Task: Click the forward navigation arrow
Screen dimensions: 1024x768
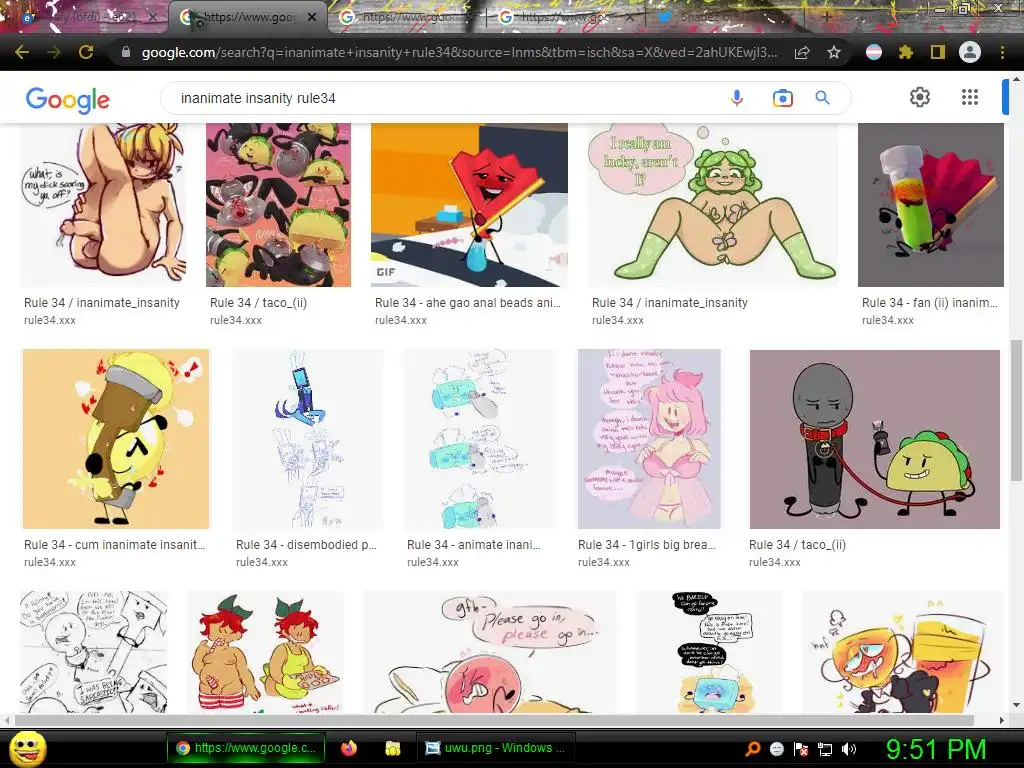Action: [54, 52]
